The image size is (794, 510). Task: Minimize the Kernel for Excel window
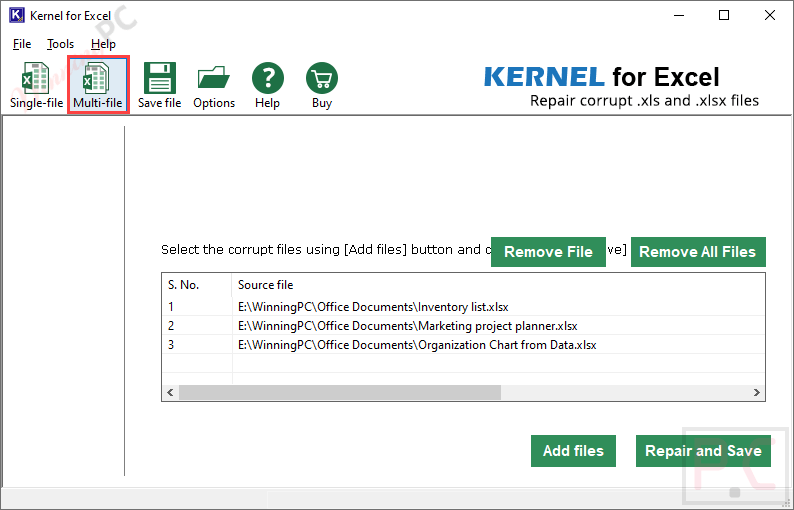coord(679,15)
